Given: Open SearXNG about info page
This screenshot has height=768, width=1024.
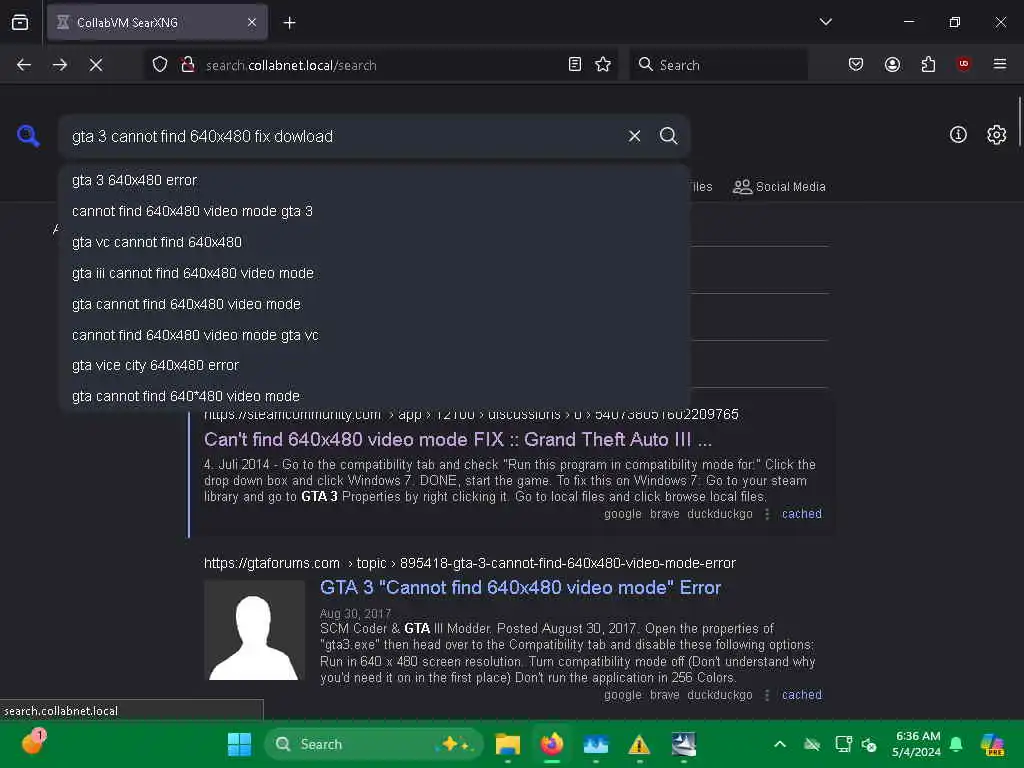Looking at the screenshot, I should tap(958, 135).
